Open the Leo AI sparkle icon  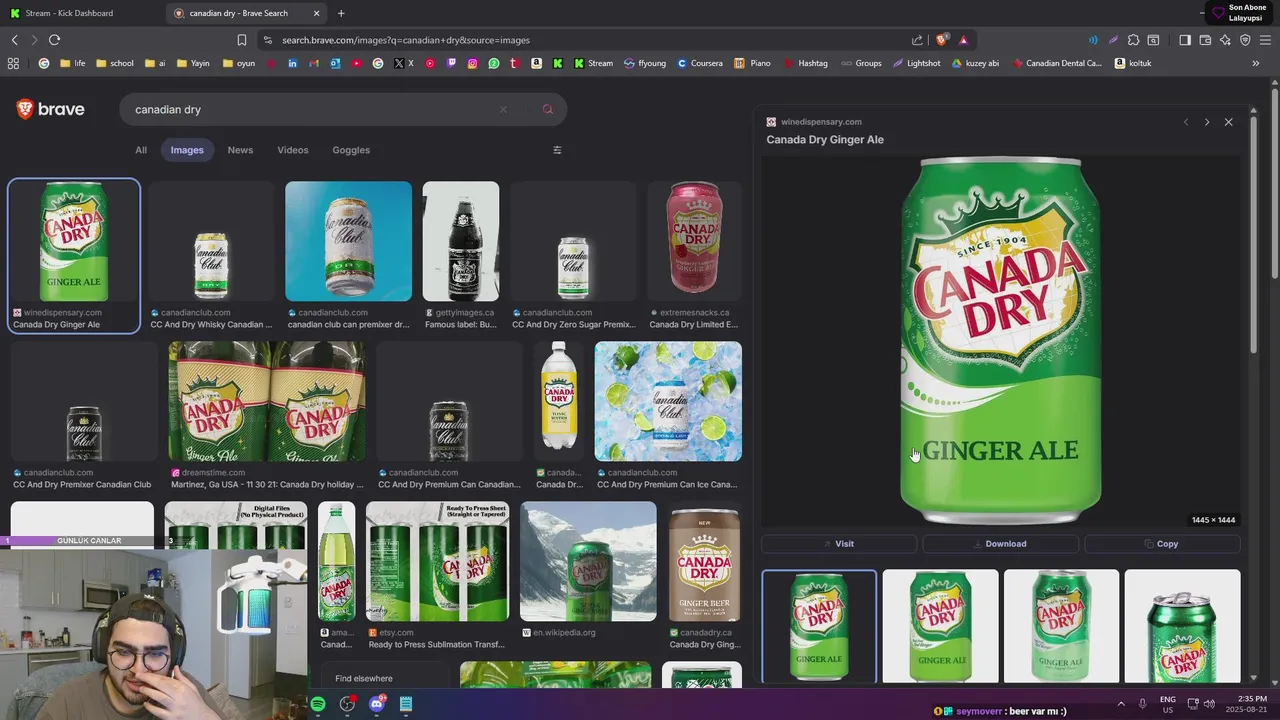[1225, 40]
